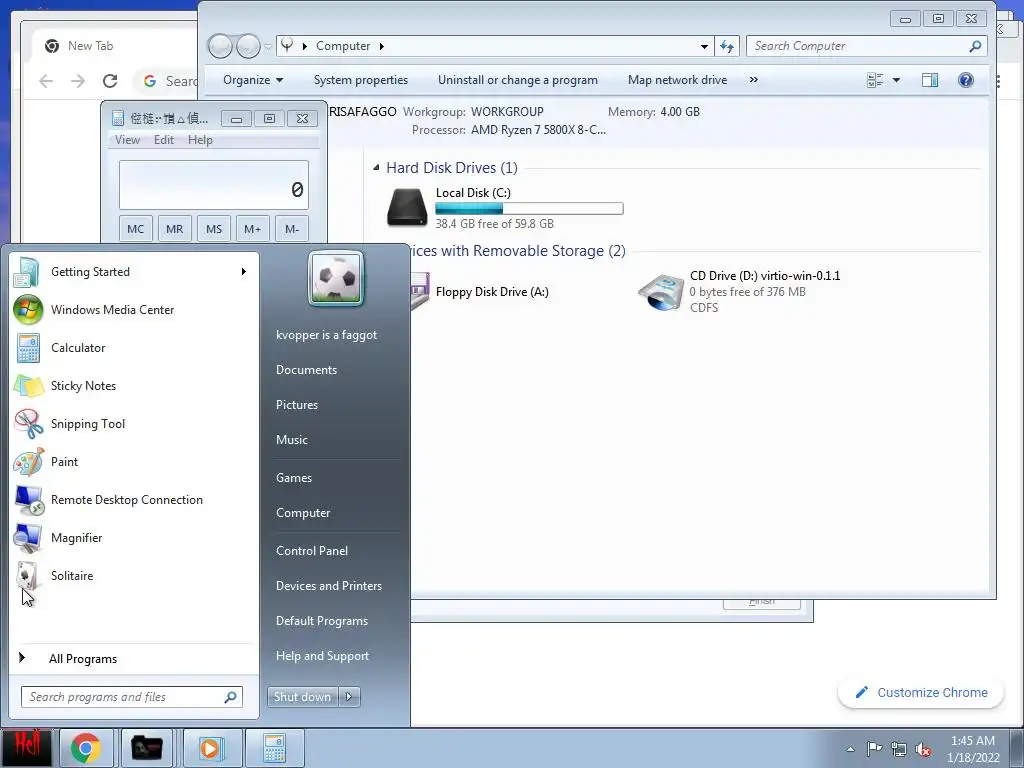Open Paint from the Start menu
Viewport: 1024px width, 768px height.
tap(135, 461)
